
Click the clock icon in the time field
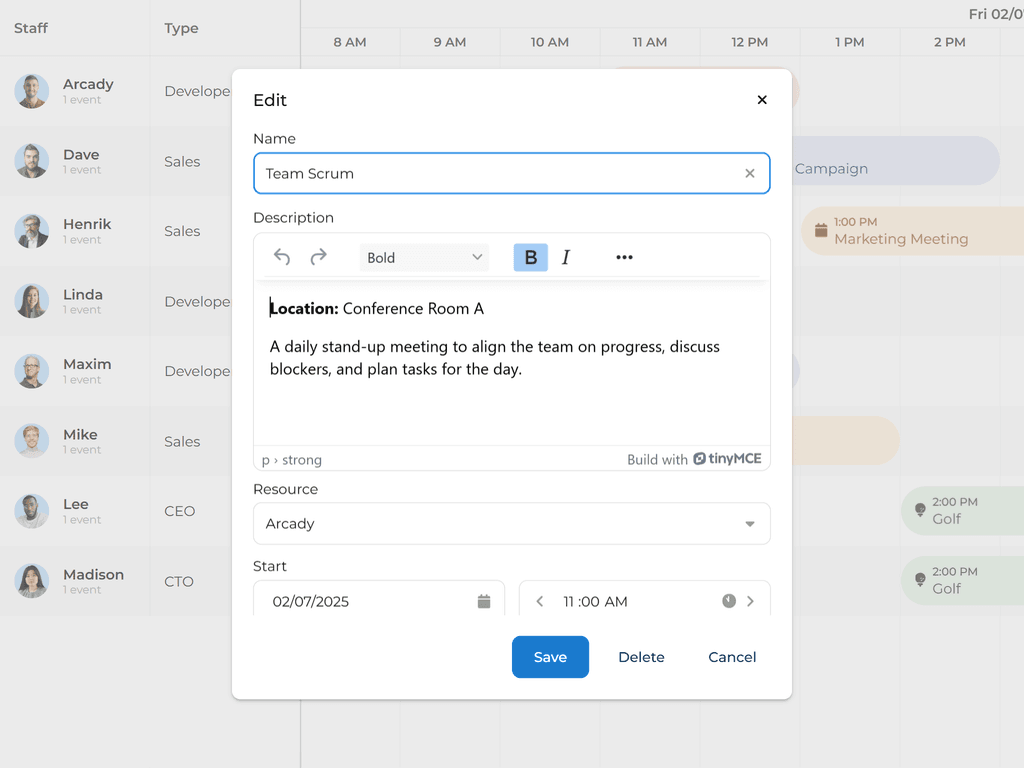729,601
